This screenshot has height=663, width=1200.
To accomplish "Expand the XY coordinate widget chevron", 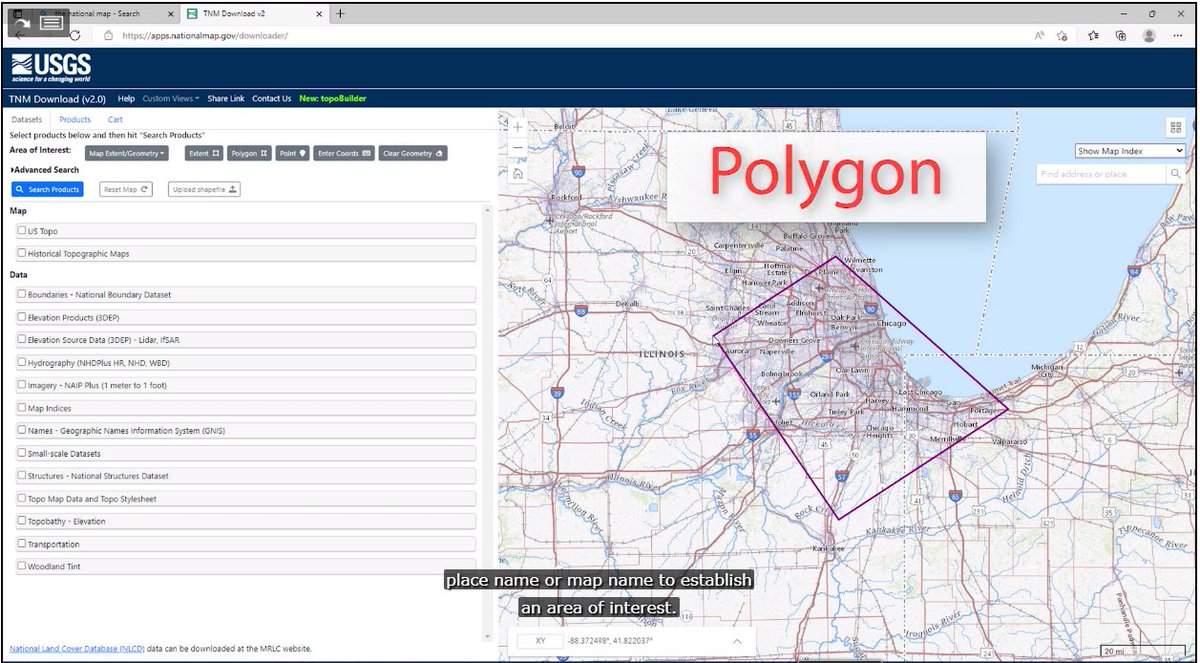I will coord(737,641).
